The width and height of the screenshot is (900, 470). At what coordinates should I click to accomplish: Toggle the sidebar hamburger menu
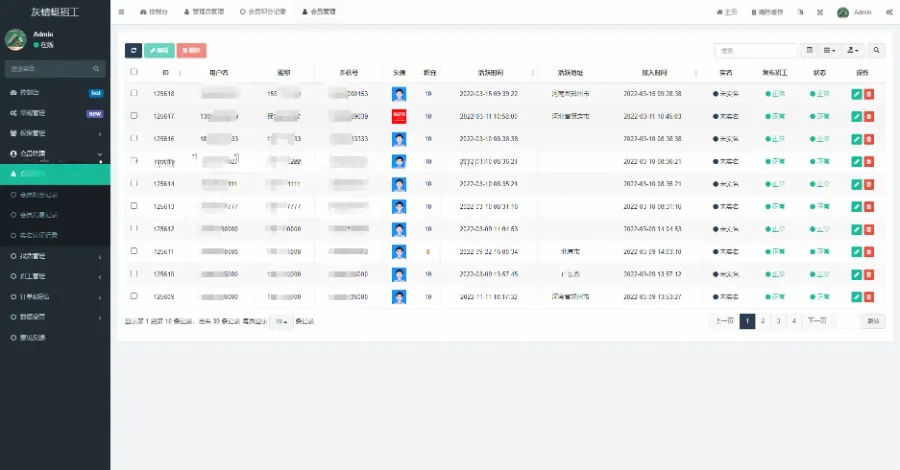122,12
